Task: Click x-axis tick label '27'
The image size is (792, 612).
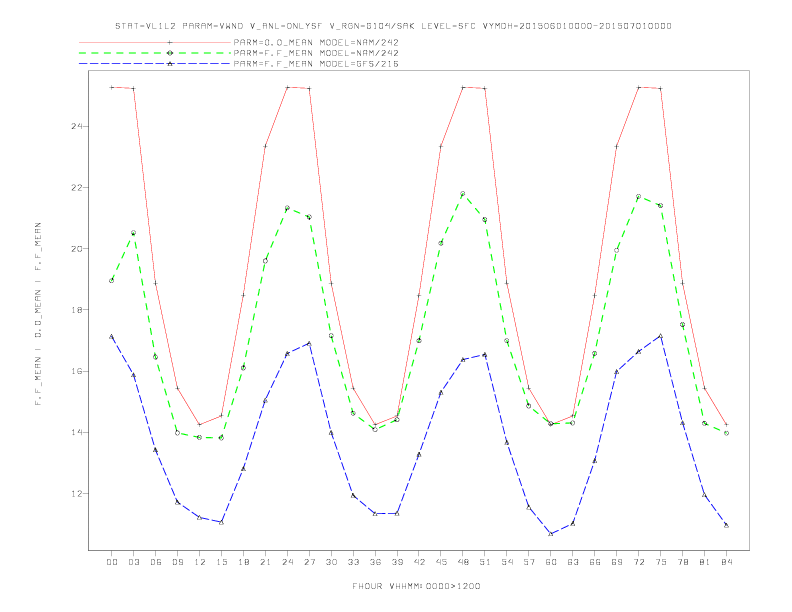Action: pyautogui.click(x=309, y=562)
